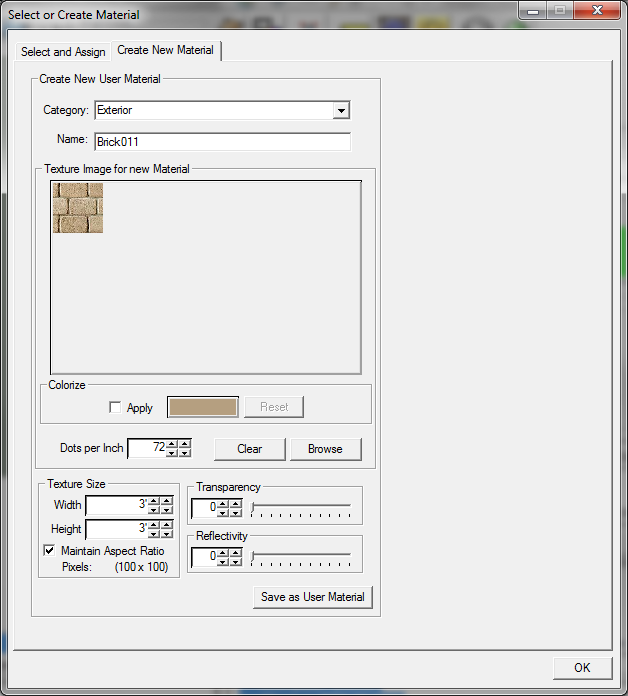Screen dimensions: 628x696
Task: Click left up arrow of Reflectivity spinner
Action: tap(223, 553)
